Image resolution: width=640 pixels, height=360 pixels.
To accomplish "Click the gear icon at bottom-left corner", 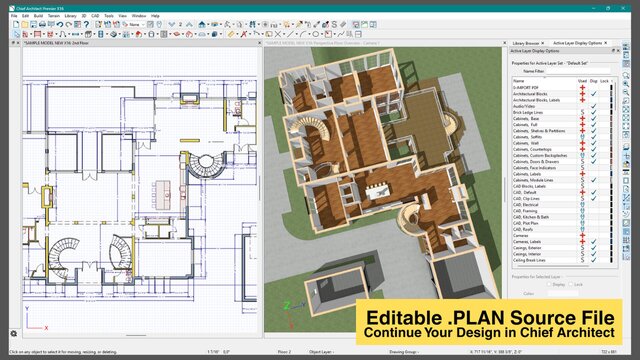I will click(x=13, y=333).
